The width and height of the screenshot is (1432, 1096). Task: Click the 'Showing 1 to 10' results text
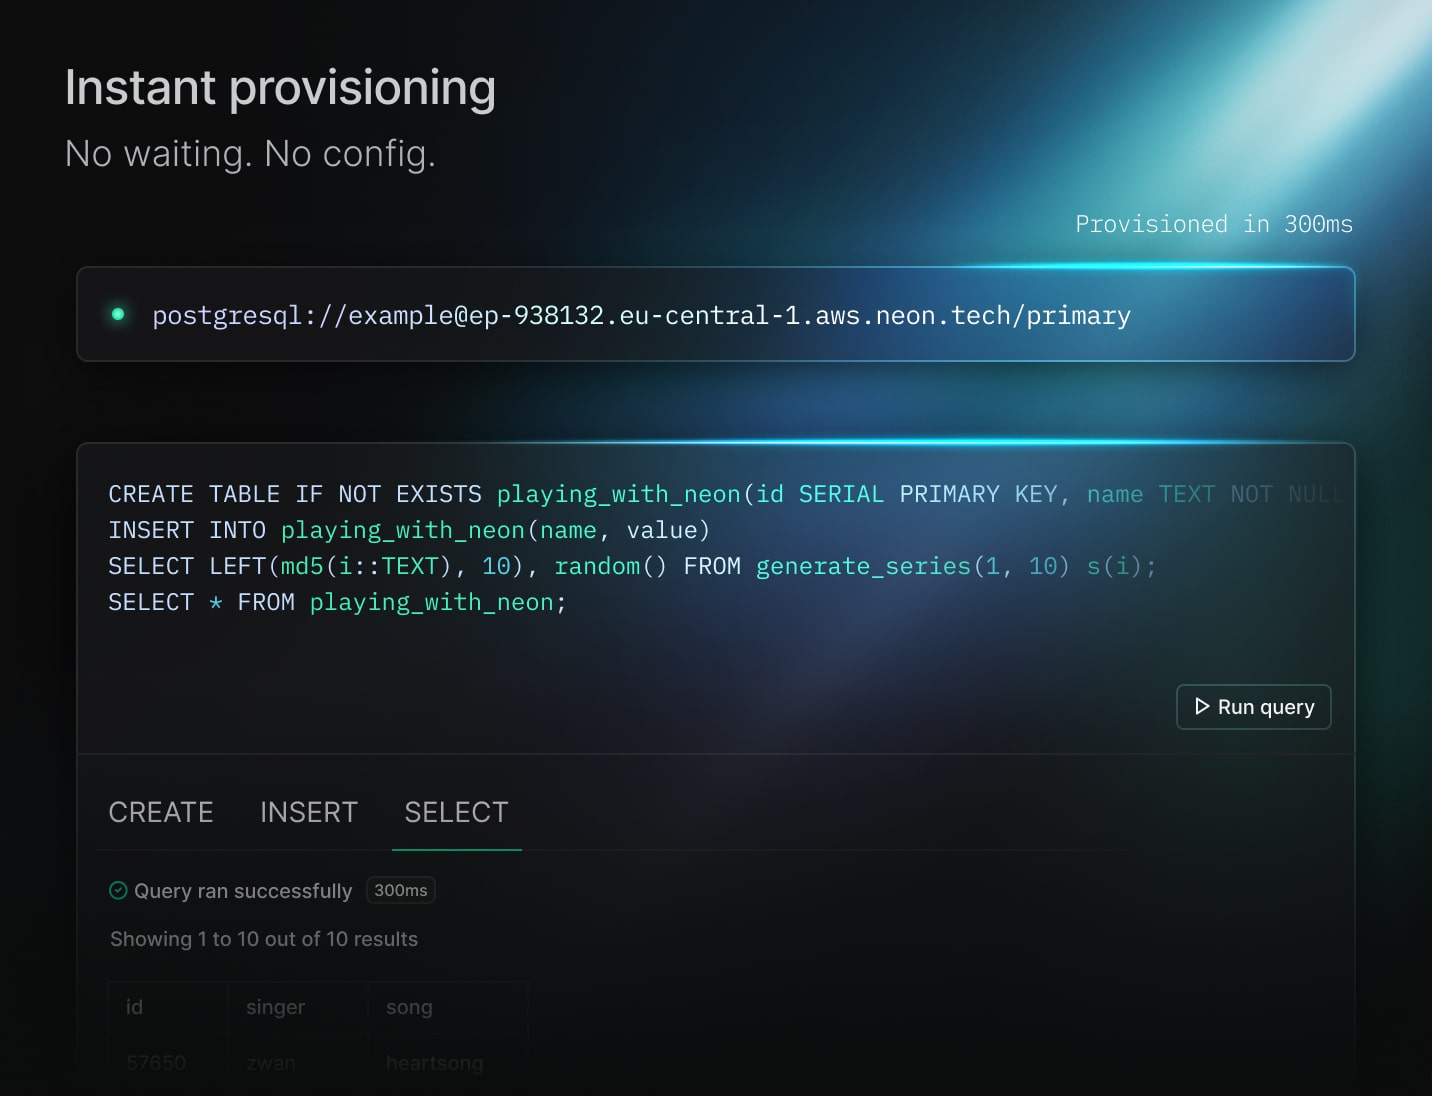pyautogui.click(x=264, y=939)
